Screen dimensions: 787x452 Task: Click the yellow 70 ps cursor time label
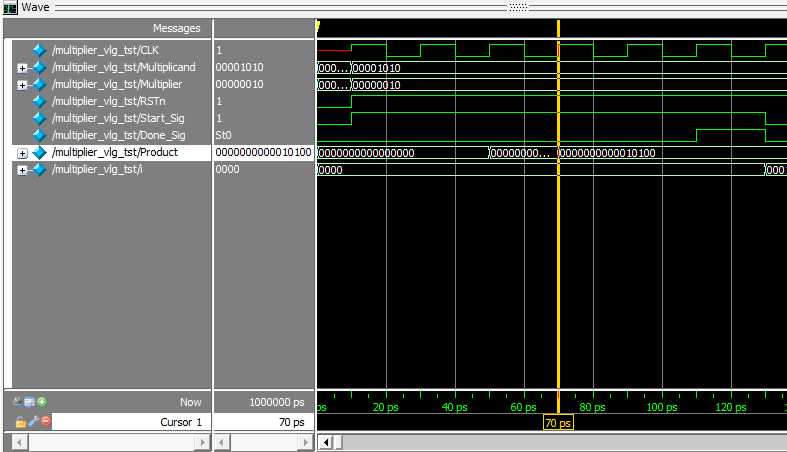pos(558,423)
